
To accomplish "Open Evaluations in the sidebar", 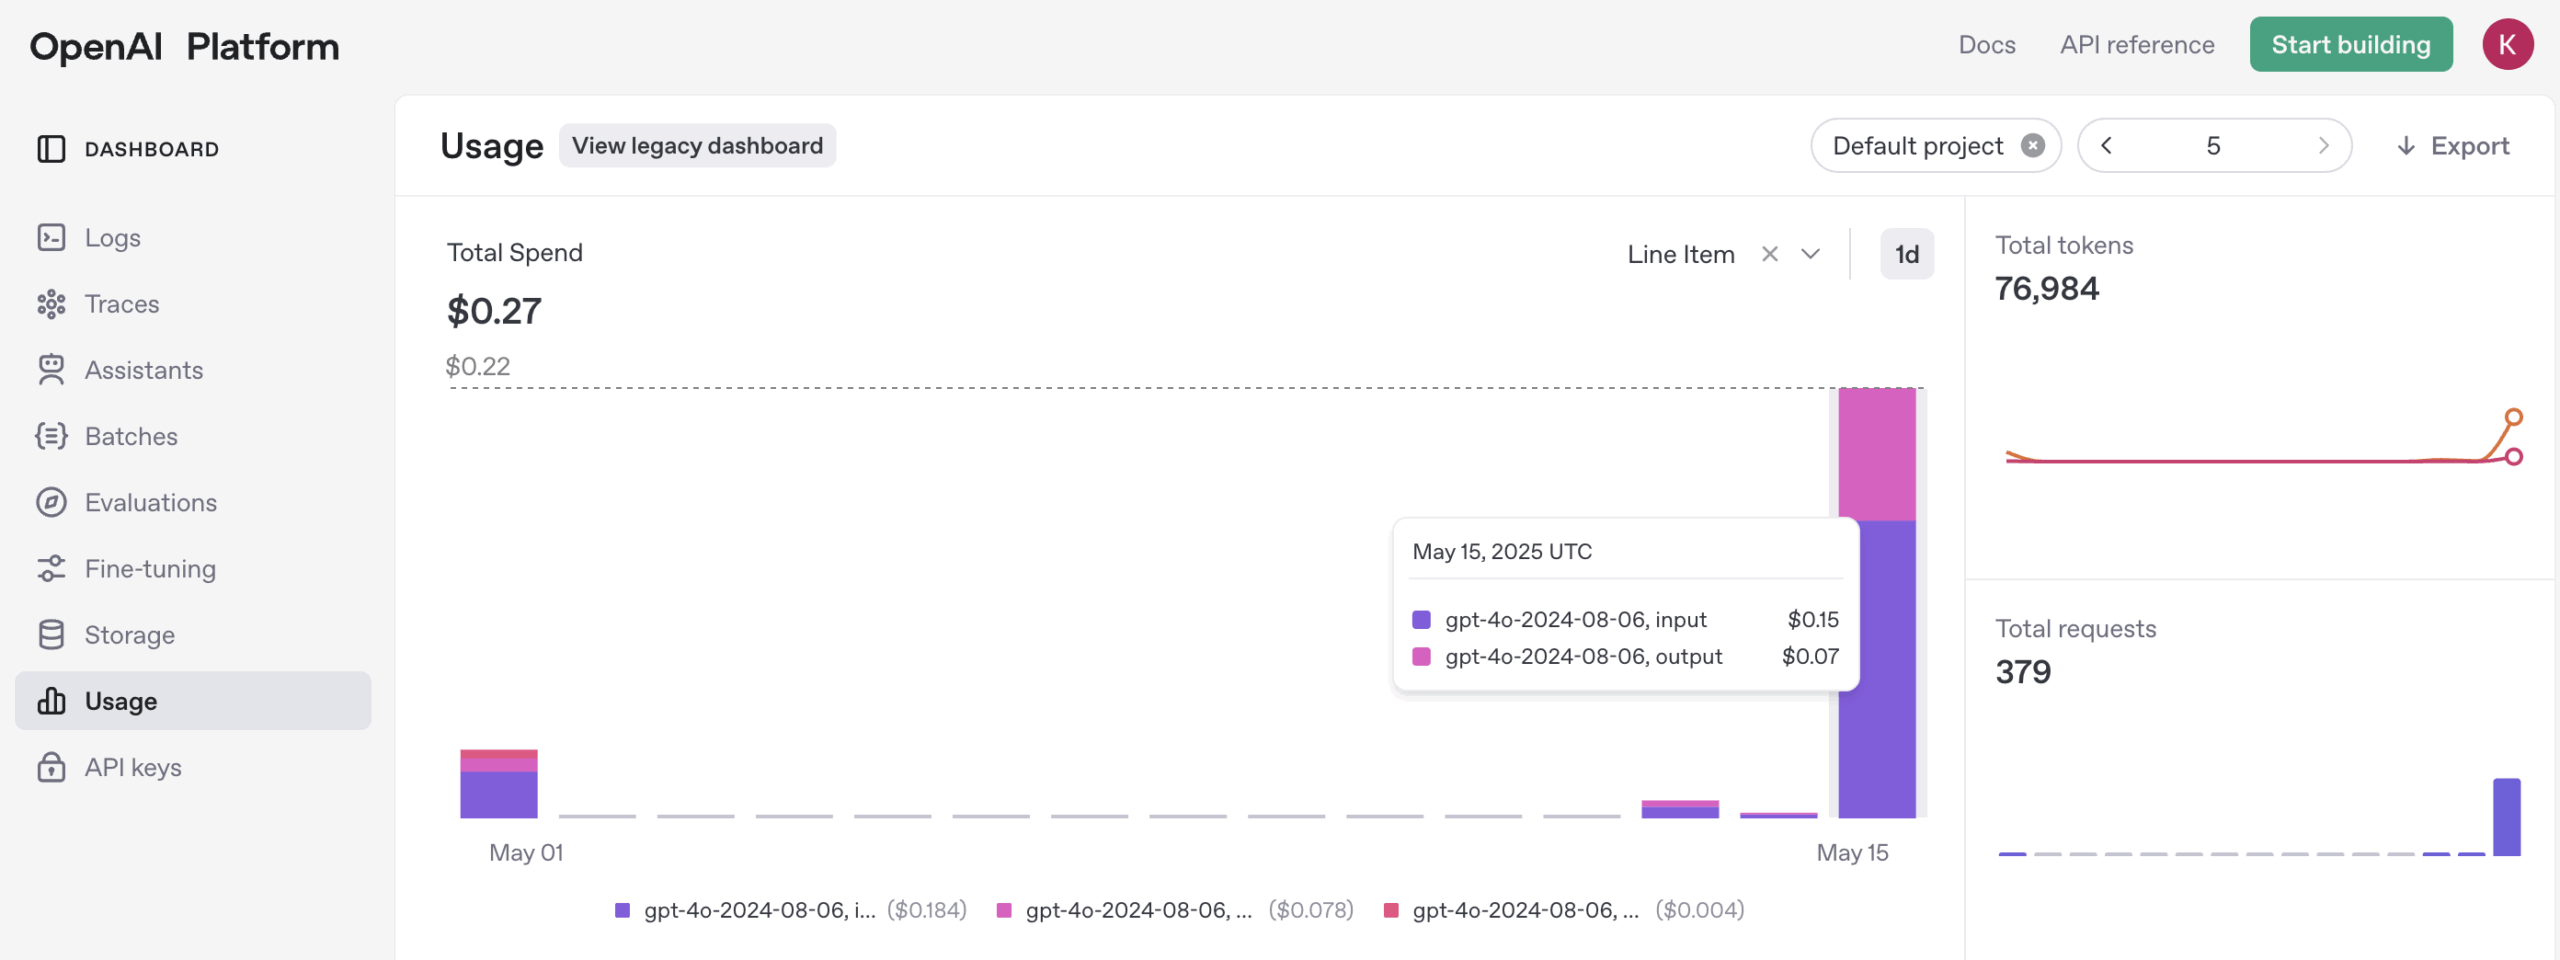I will pos(193,502).
